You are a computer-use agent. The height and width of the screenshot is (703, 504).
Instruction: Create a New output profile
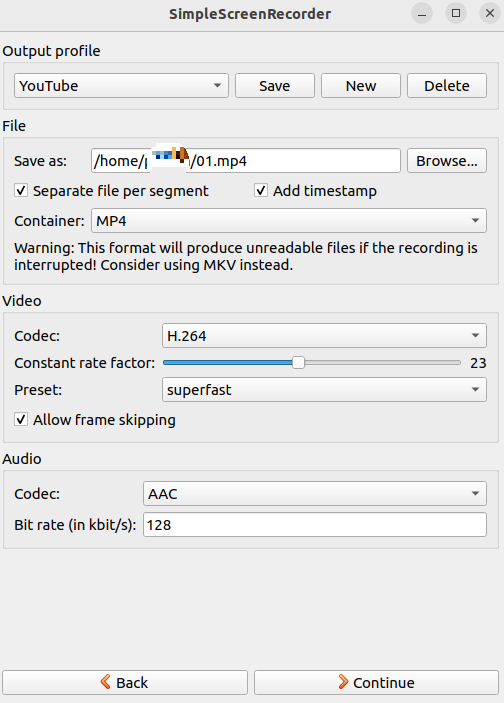[x=361, y=86]
